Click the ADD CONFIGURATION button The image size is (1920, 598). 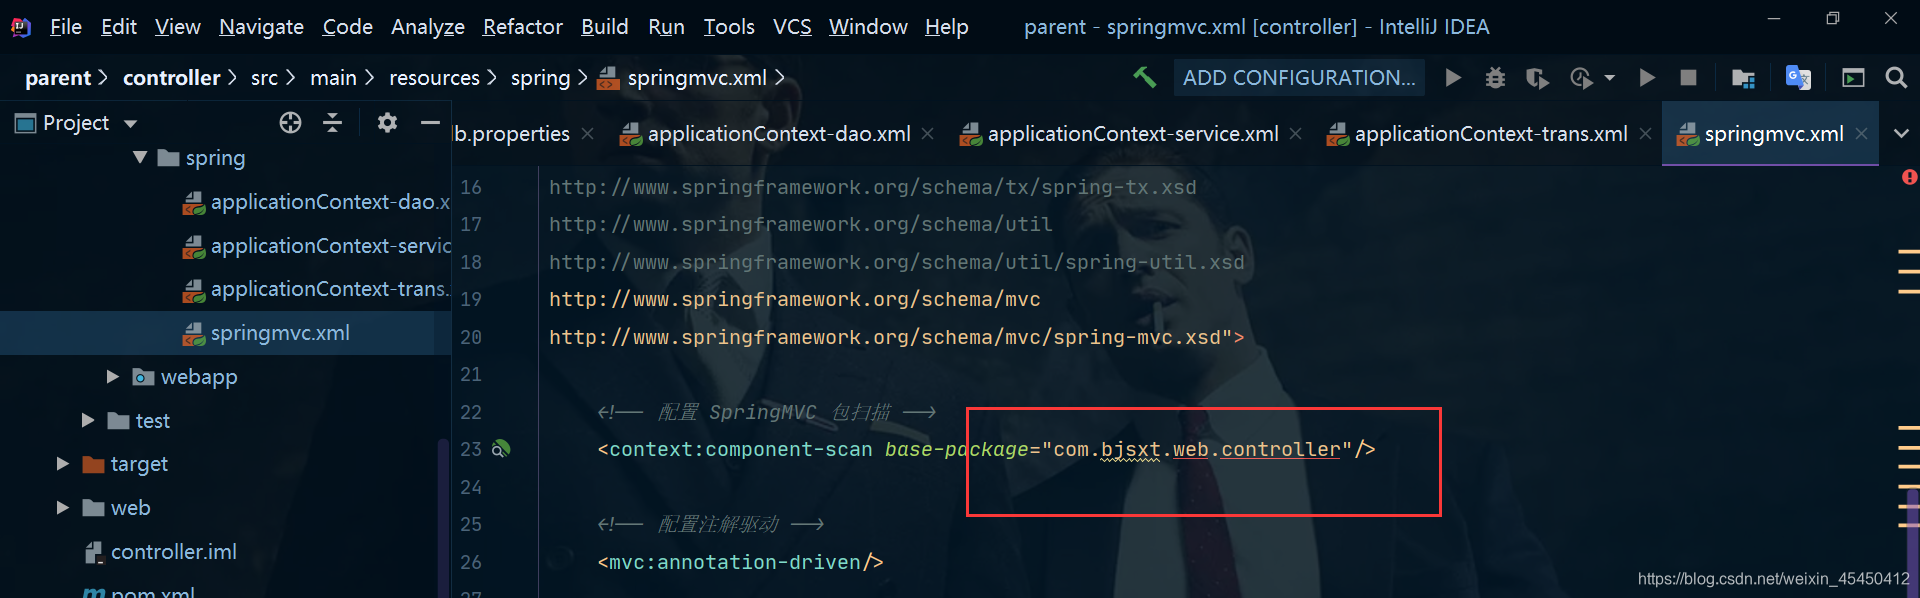(x=1299, y=77)
